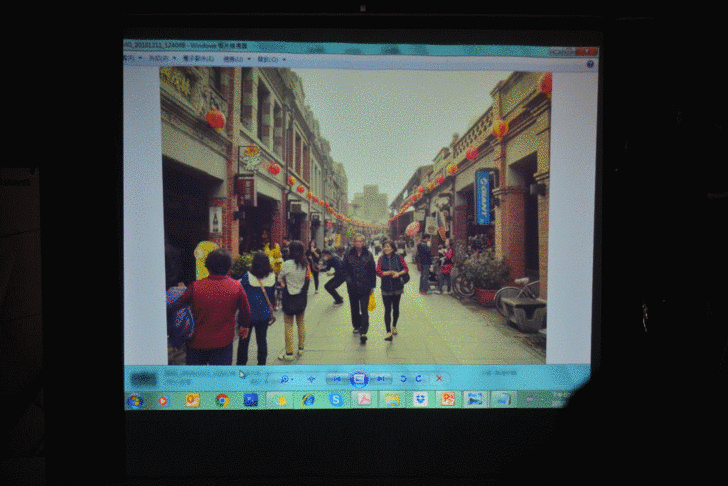The width and height of the screenshot is (728, 486).
Task: Open Dropbox from the taskbar
Action: 420,399
